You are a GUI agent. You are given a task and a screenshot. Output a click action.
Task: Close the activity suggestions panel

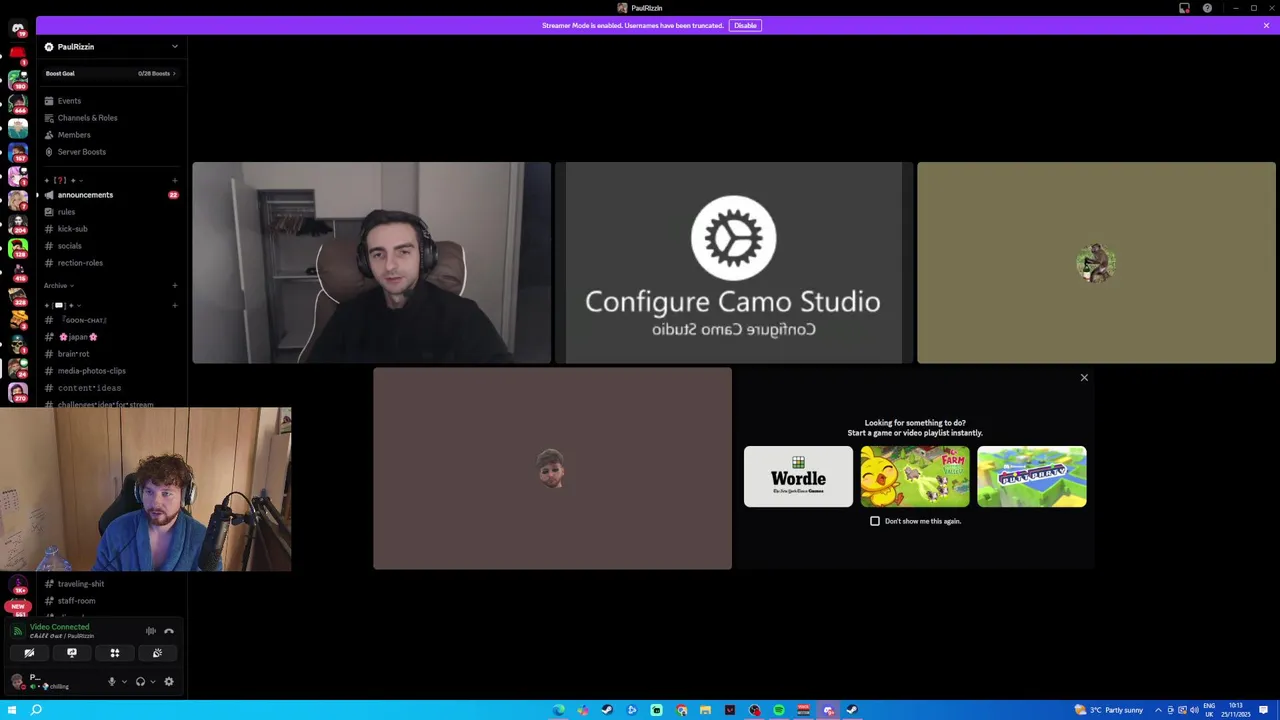pyautogui.click(x=1084, y=378)
